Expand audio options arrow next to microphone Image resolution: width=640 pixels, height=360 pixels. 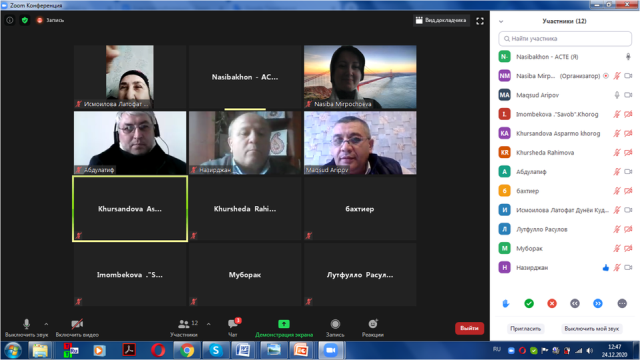[46, 324]
